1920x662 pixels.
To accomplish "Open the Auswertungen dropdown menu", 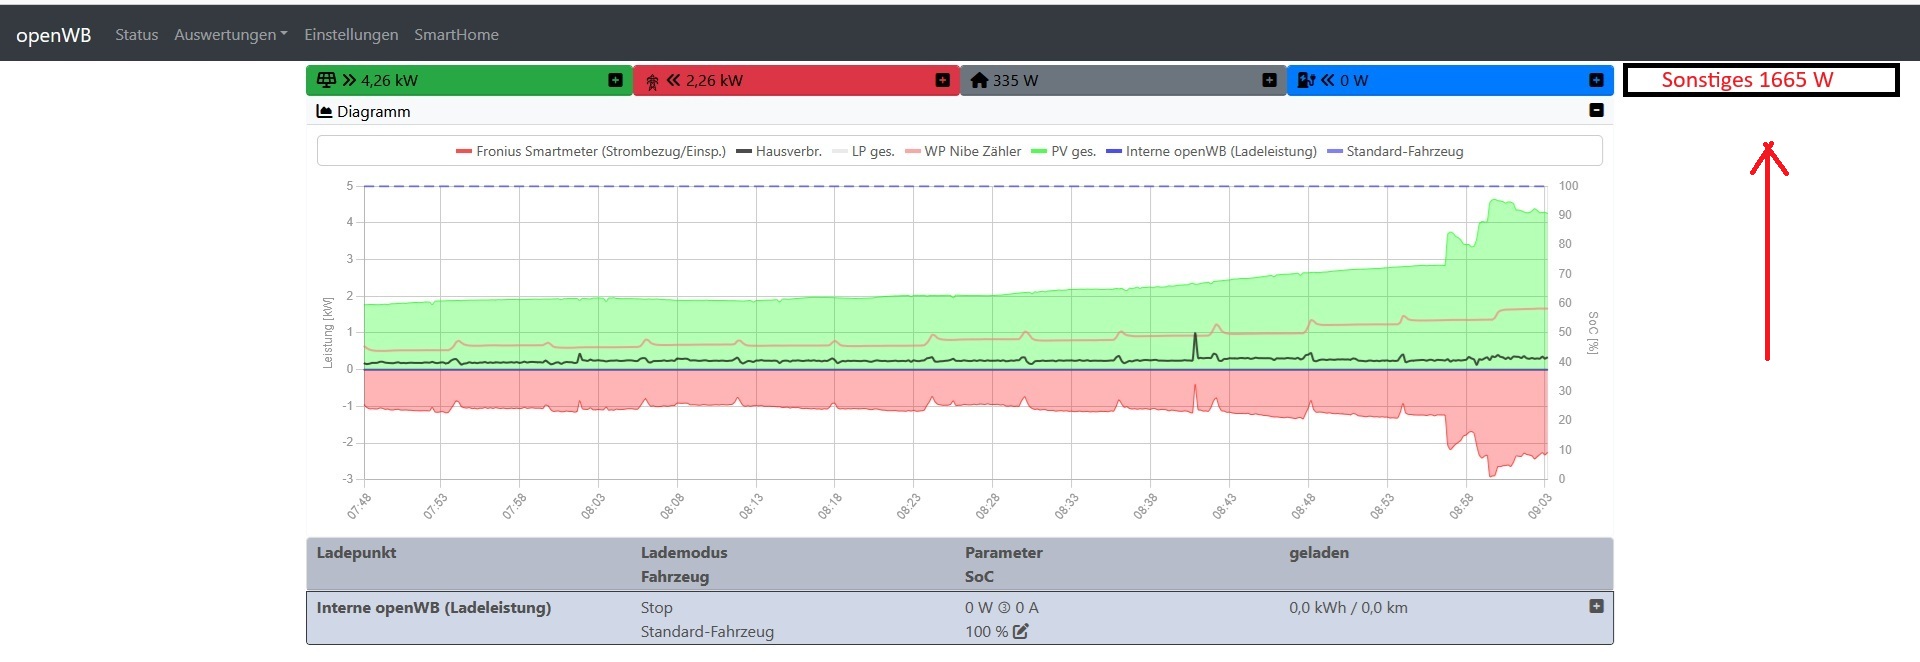I will [230, 35].
